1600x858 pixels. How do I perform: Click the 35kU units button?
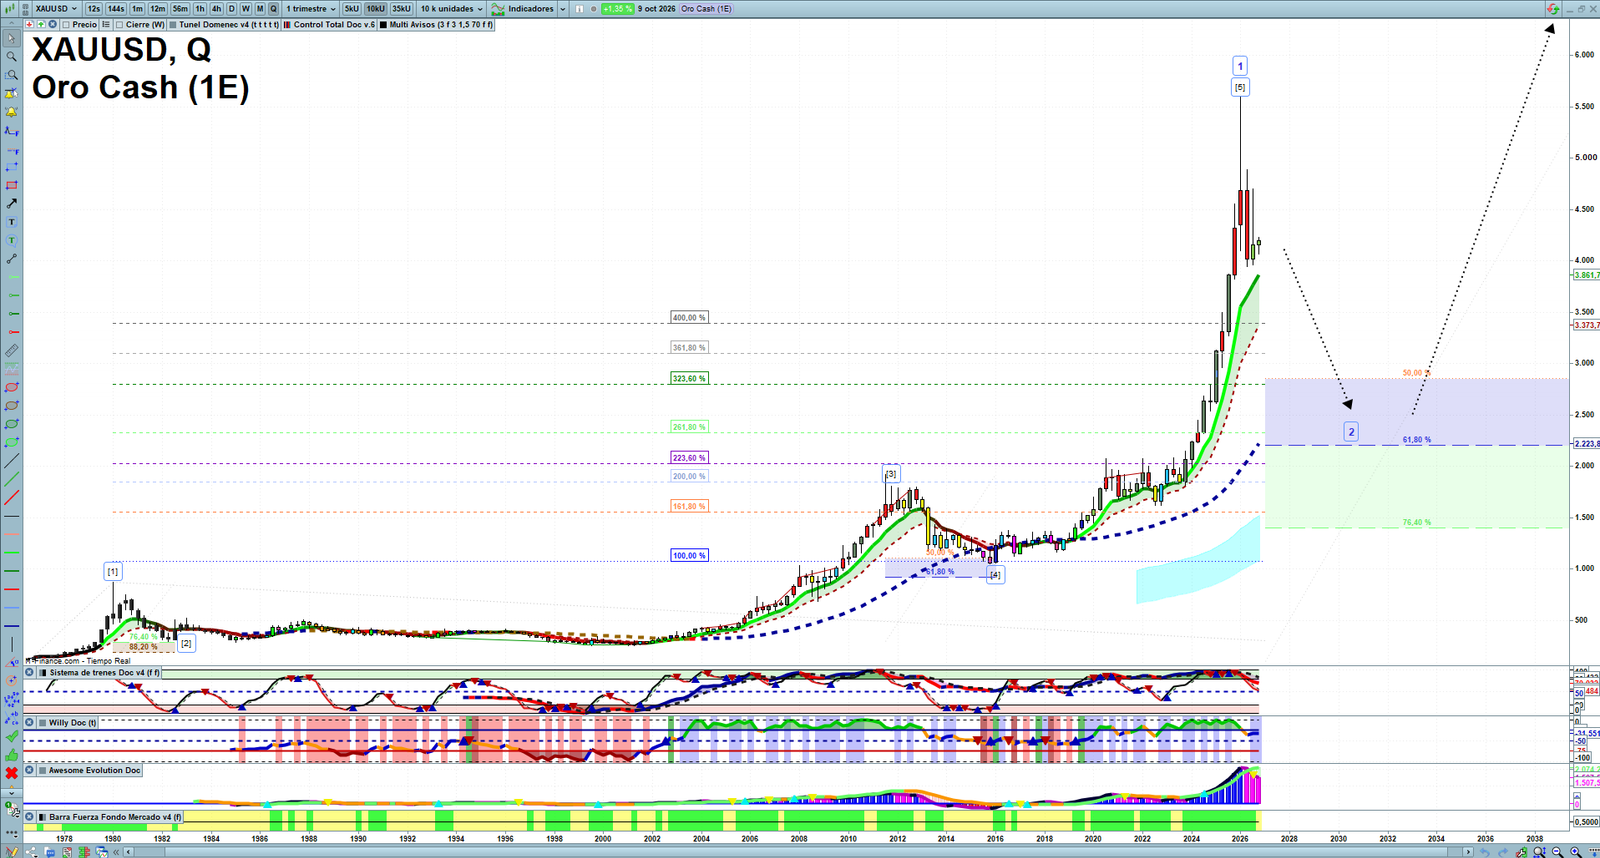401,9
